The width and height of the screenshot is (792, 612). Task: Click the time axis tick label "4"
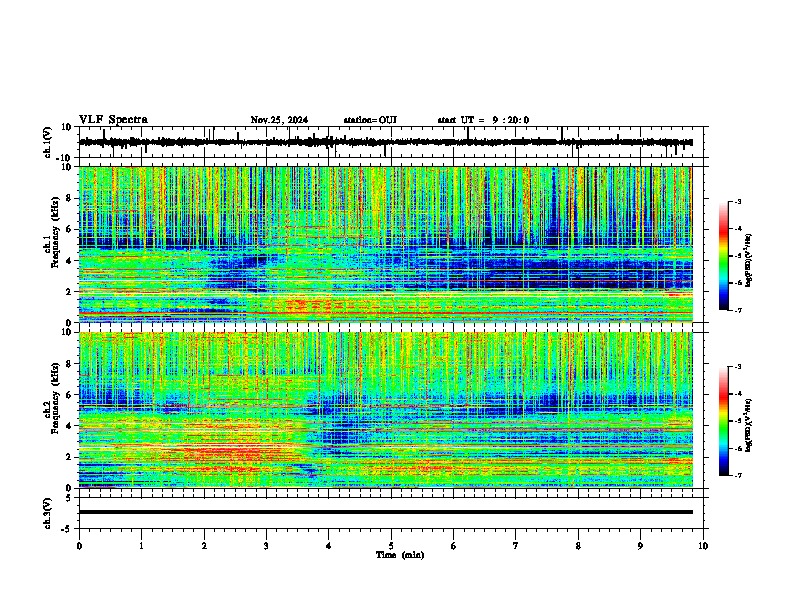point(329,546)
